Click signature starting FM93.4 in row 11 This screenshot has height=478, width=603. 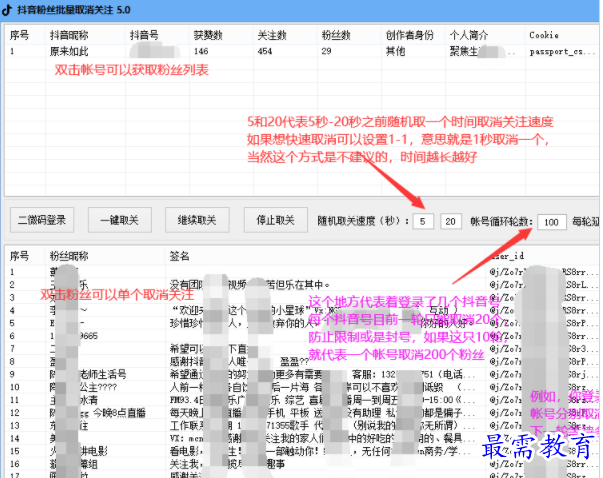[x=323, y=400]
